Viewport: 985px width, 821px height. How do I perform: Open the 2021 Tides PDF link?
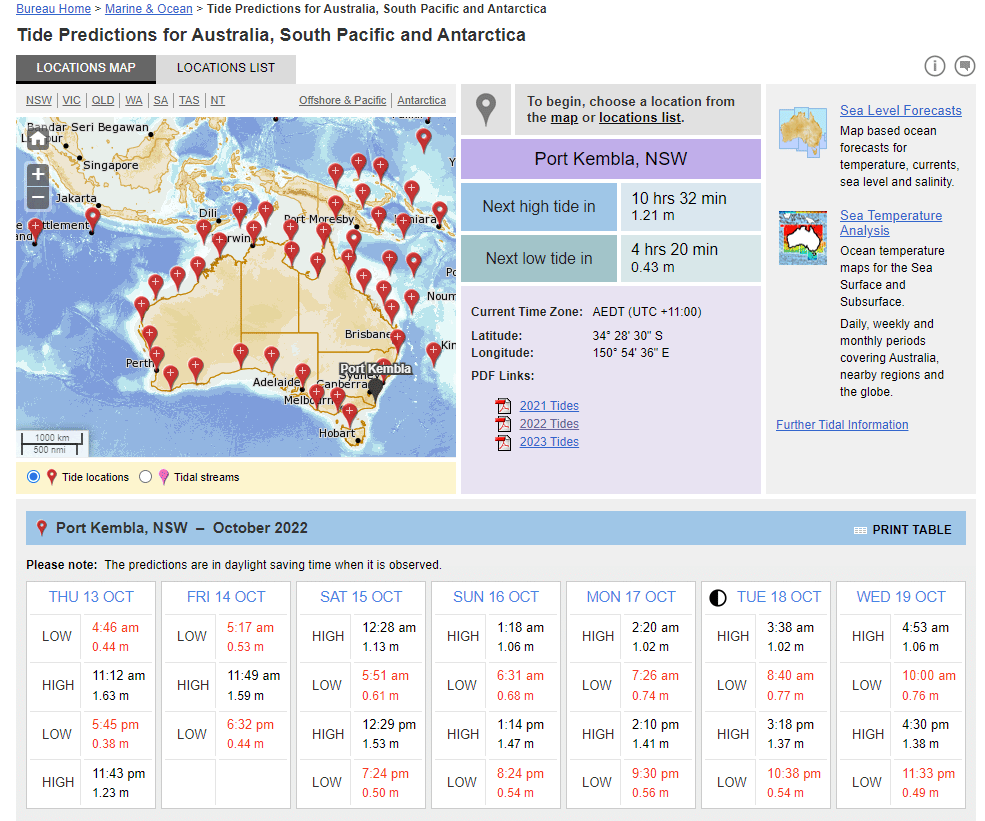click(x=549, y=406)
